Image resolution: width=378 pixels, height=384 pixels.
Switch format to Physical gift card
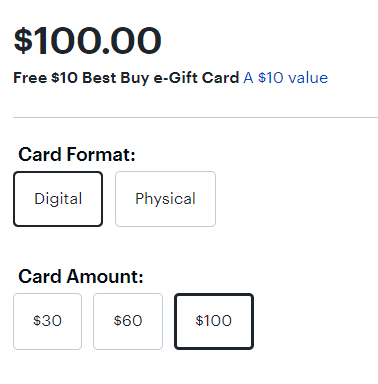coord(165,199)
